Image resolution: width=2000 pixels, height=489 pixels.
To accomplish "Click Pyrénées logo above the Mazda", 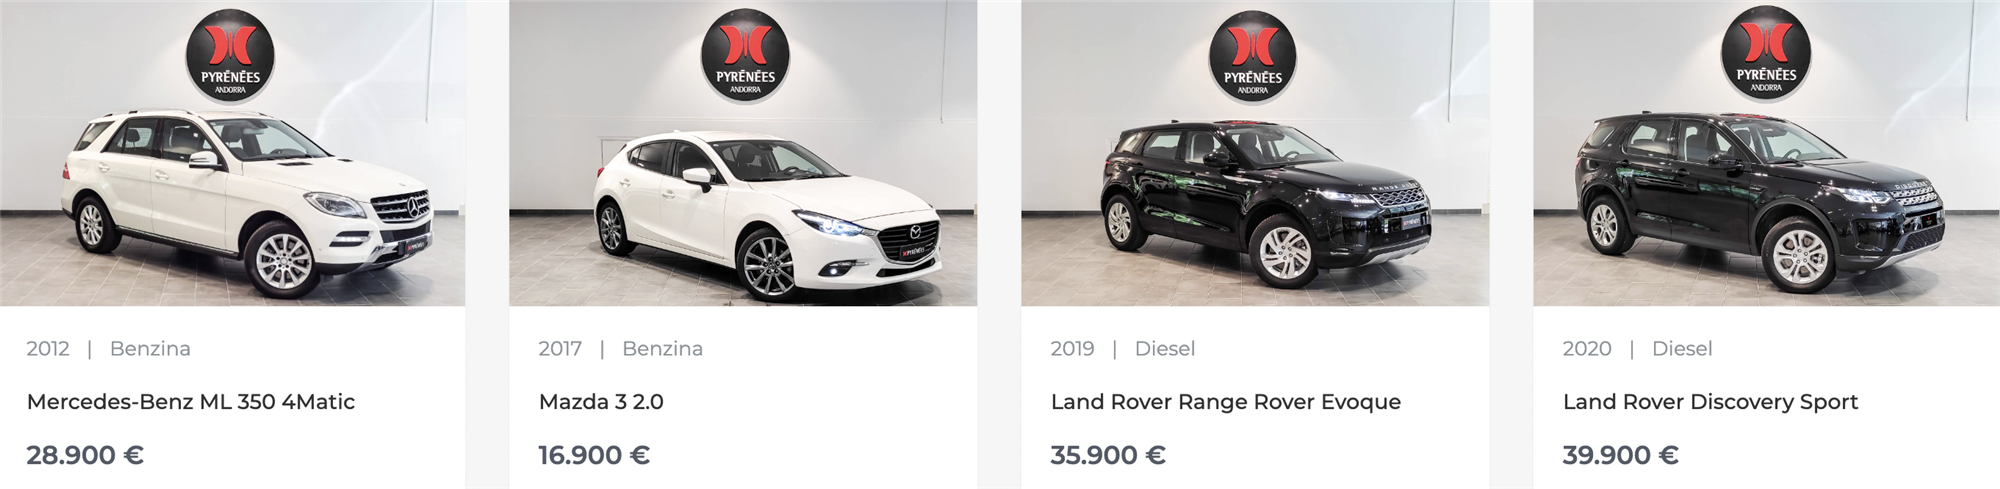I will 745,54.
